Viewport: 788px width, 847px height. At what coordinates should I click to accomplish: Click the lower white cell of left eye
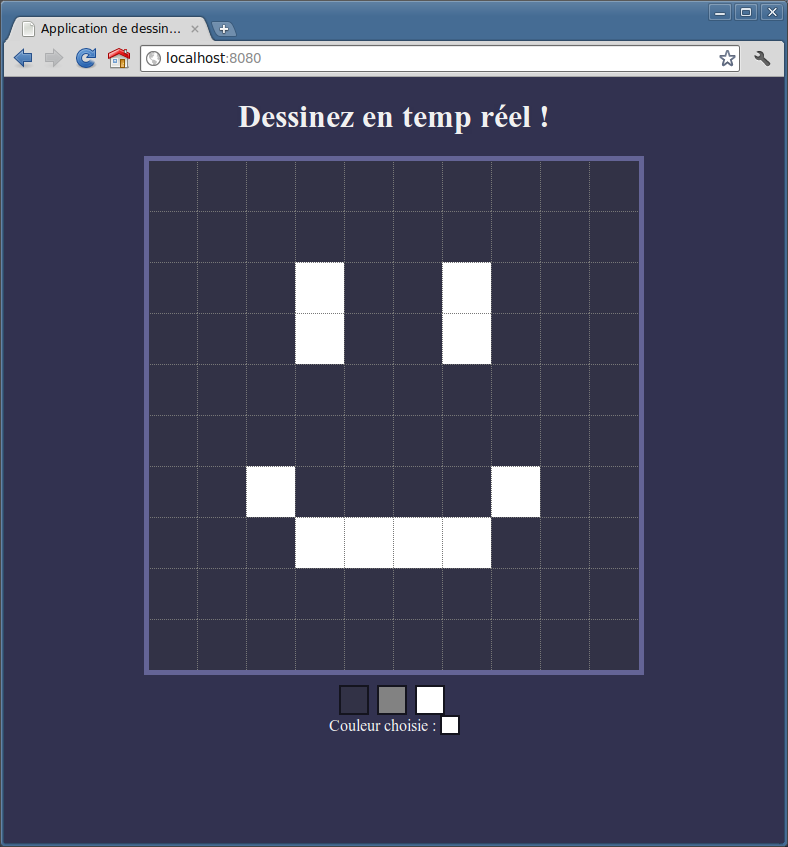click(320, 339)
